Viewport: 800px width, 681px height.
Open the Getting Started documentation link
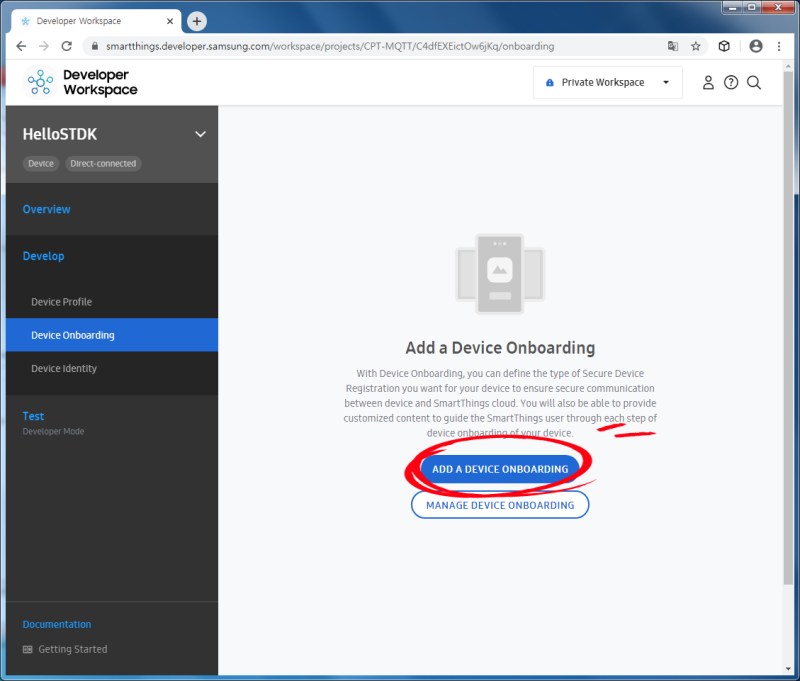pyautogui.click(x=72, y=649)
